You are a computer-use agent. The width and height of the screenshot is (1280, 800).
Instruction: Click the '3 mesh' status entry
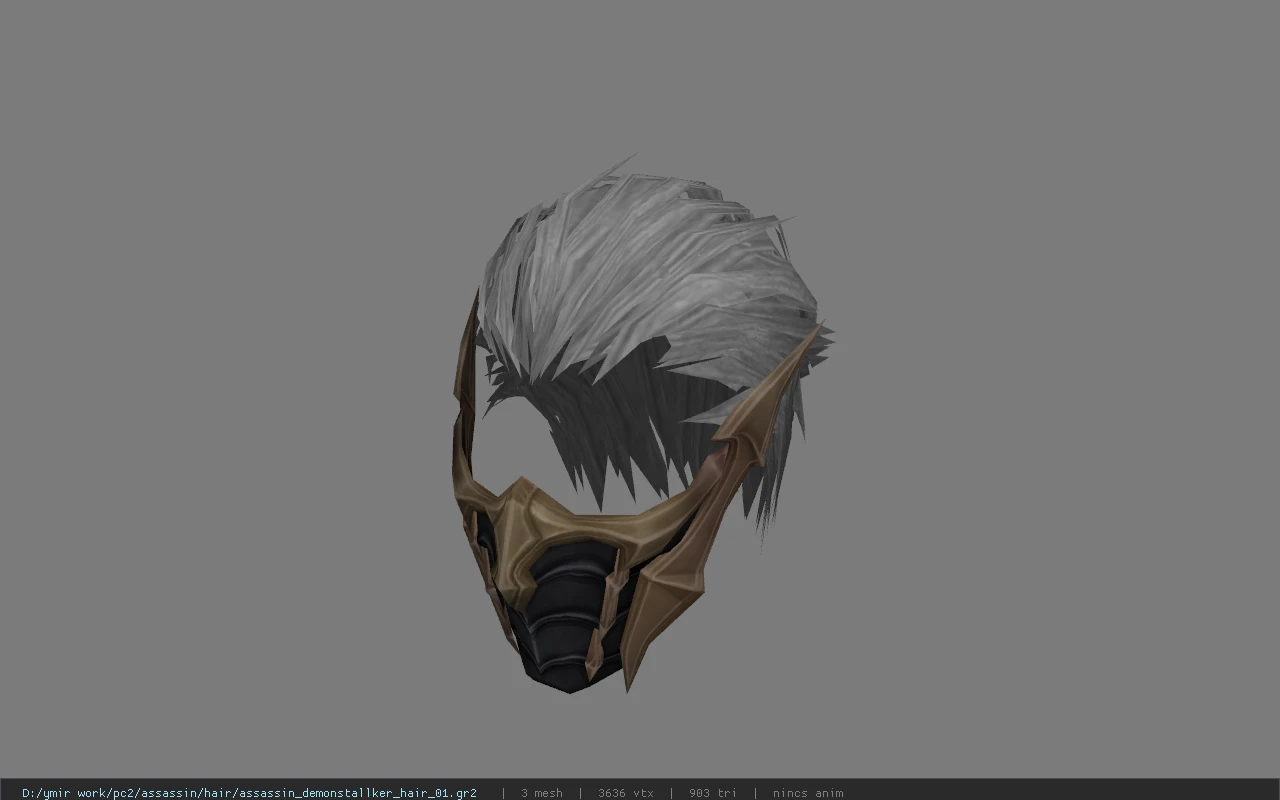(542, 793)
